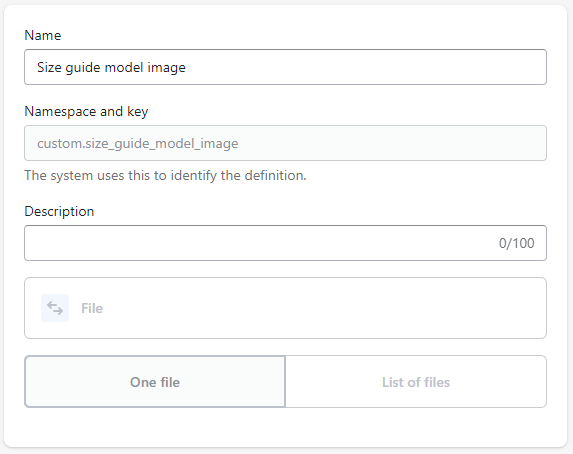The height and width of the screenshot is (454, 573).
Task: Click the File type label text
Action: pyautogui.click(x=92, y=308)
